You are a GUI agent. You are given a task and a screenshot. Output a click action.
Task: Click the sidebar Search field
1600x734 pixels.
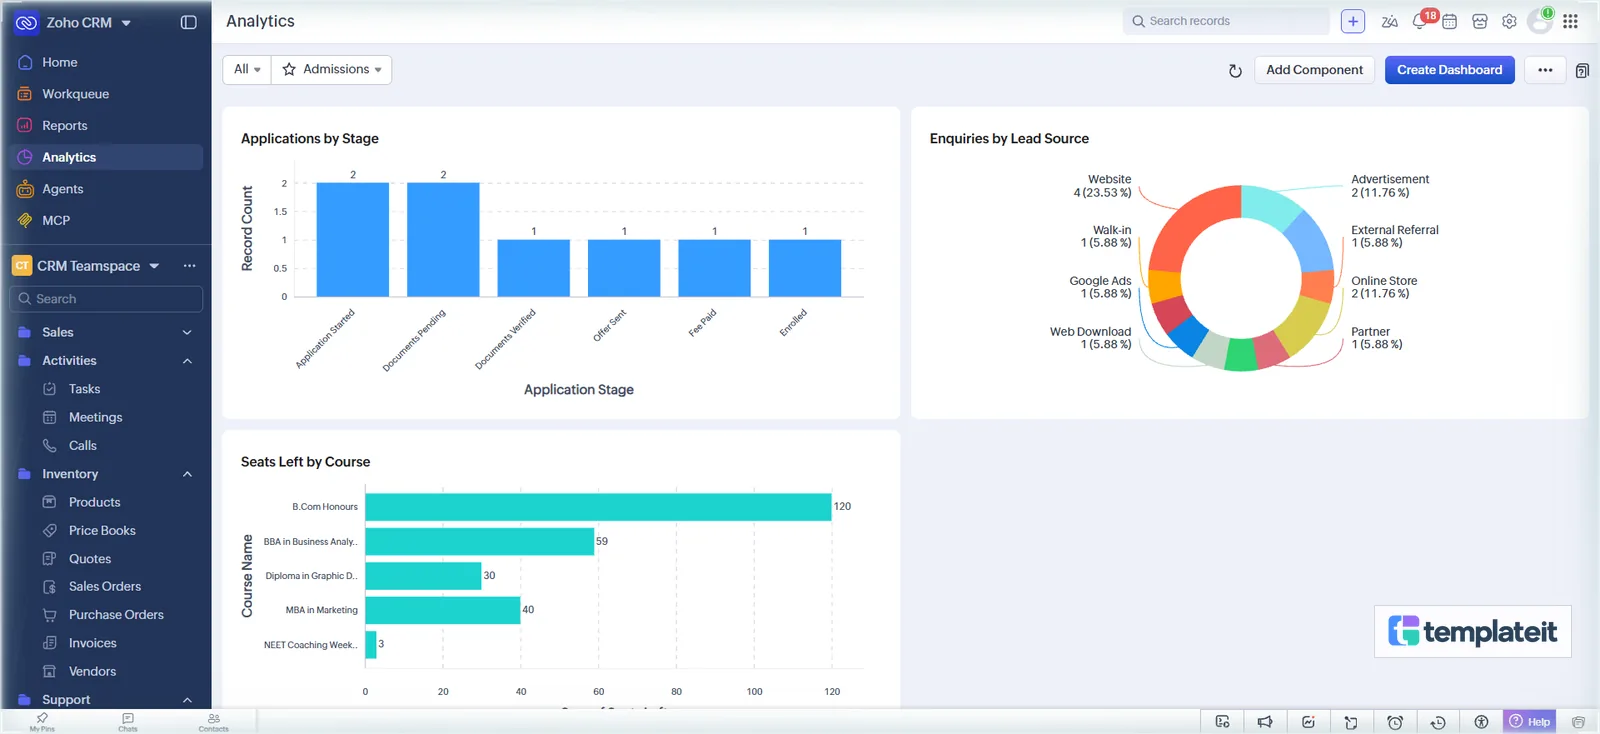(106, 299)
